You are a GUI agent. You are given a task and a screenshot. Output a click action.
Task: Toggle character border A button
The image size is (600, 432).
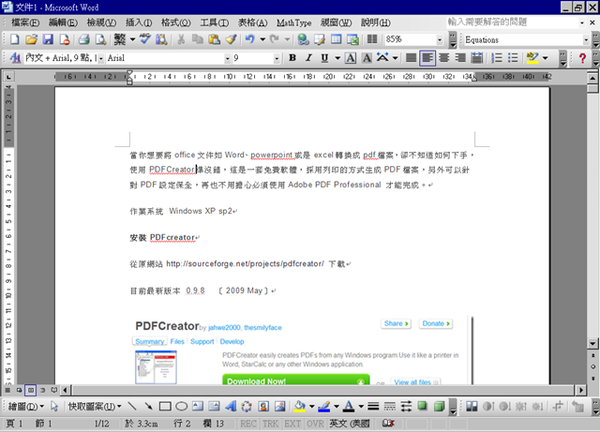click(350, 58)
